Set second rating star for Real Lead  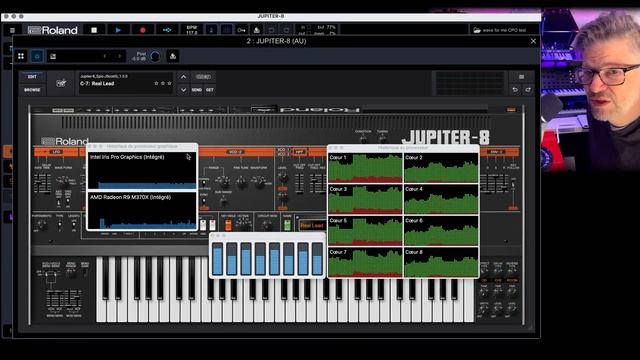point(163,83)
